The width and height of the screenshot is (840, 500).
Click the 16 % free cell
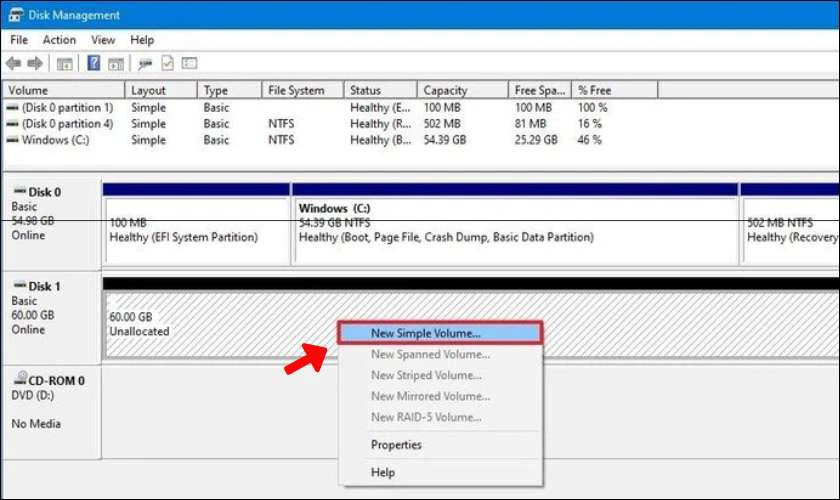point(589,124)
